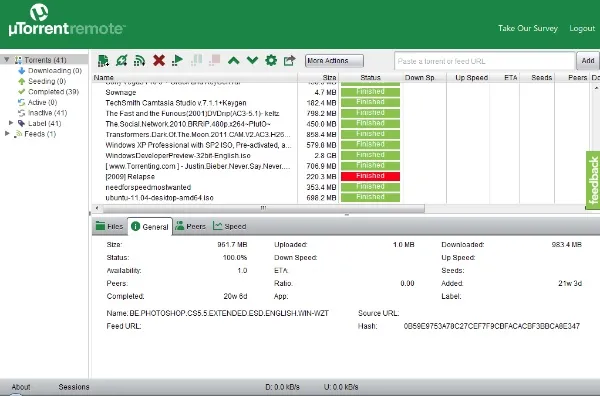This screenshot has width=600, height=396.
Task: Open the Take Our Survey link
Action: [x=528, y=28]
